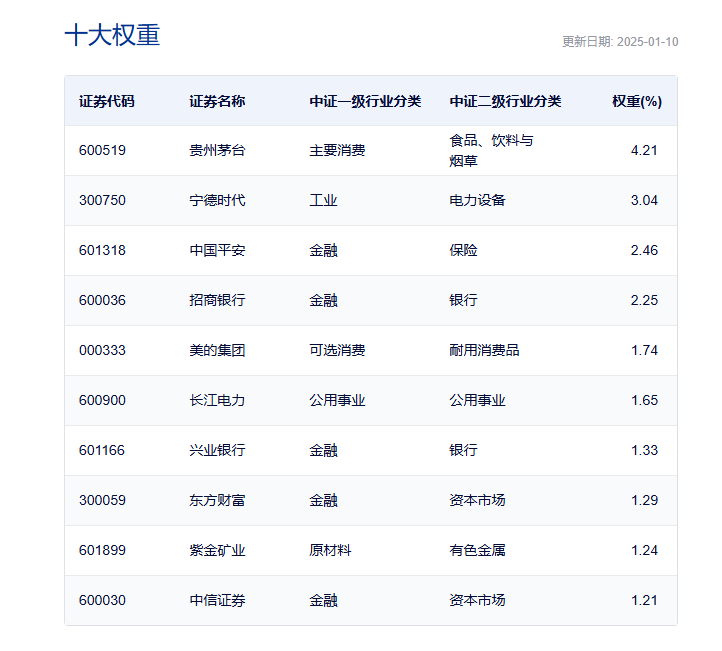This screenshot has width=722, height=651.
Task: Click the 中证一级行业分类 column header
Action: tap(365, 101)
